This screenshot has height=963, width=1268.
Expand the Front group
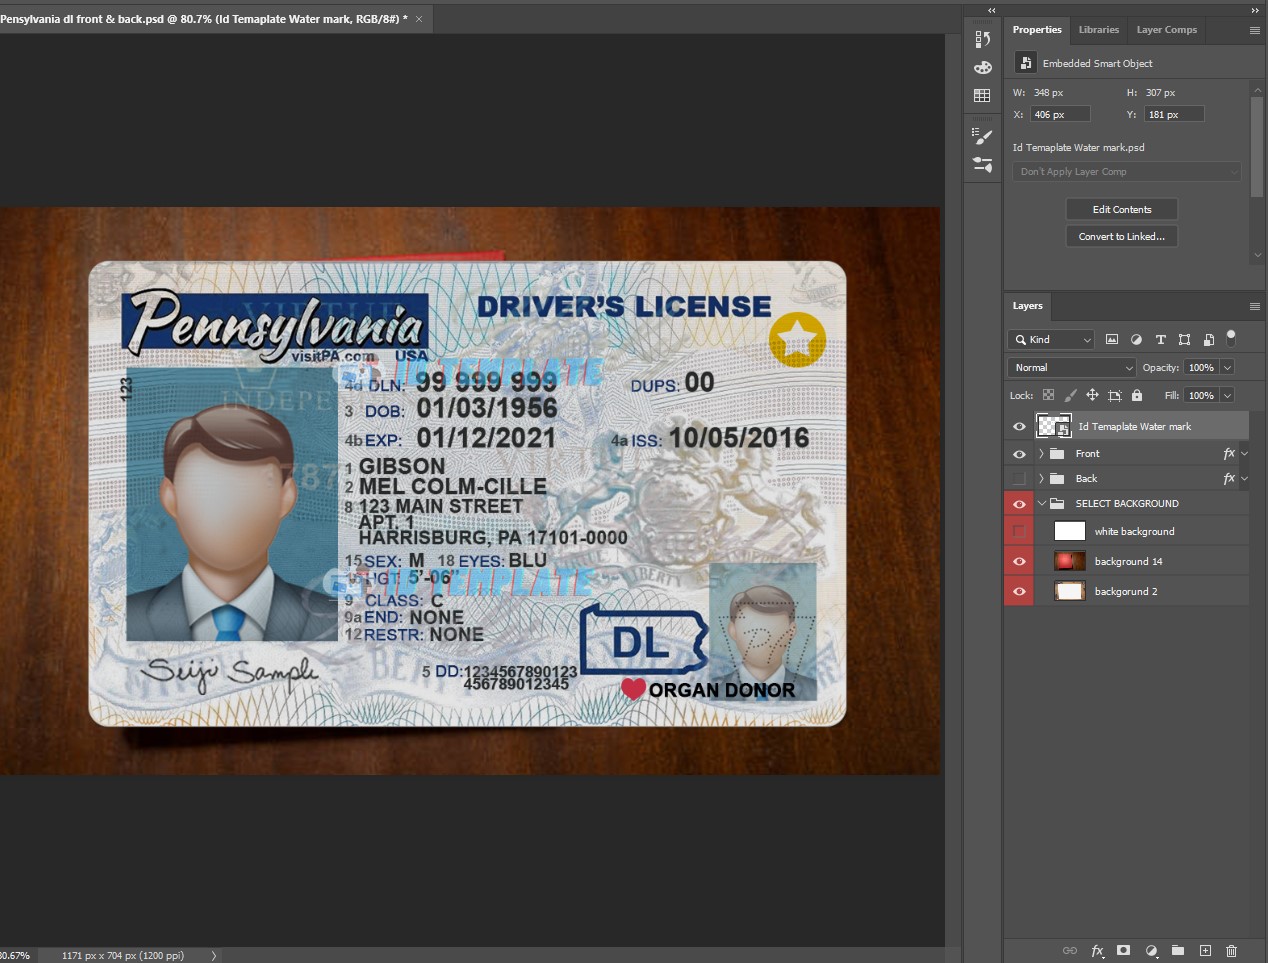click(x=1041, y=454)
